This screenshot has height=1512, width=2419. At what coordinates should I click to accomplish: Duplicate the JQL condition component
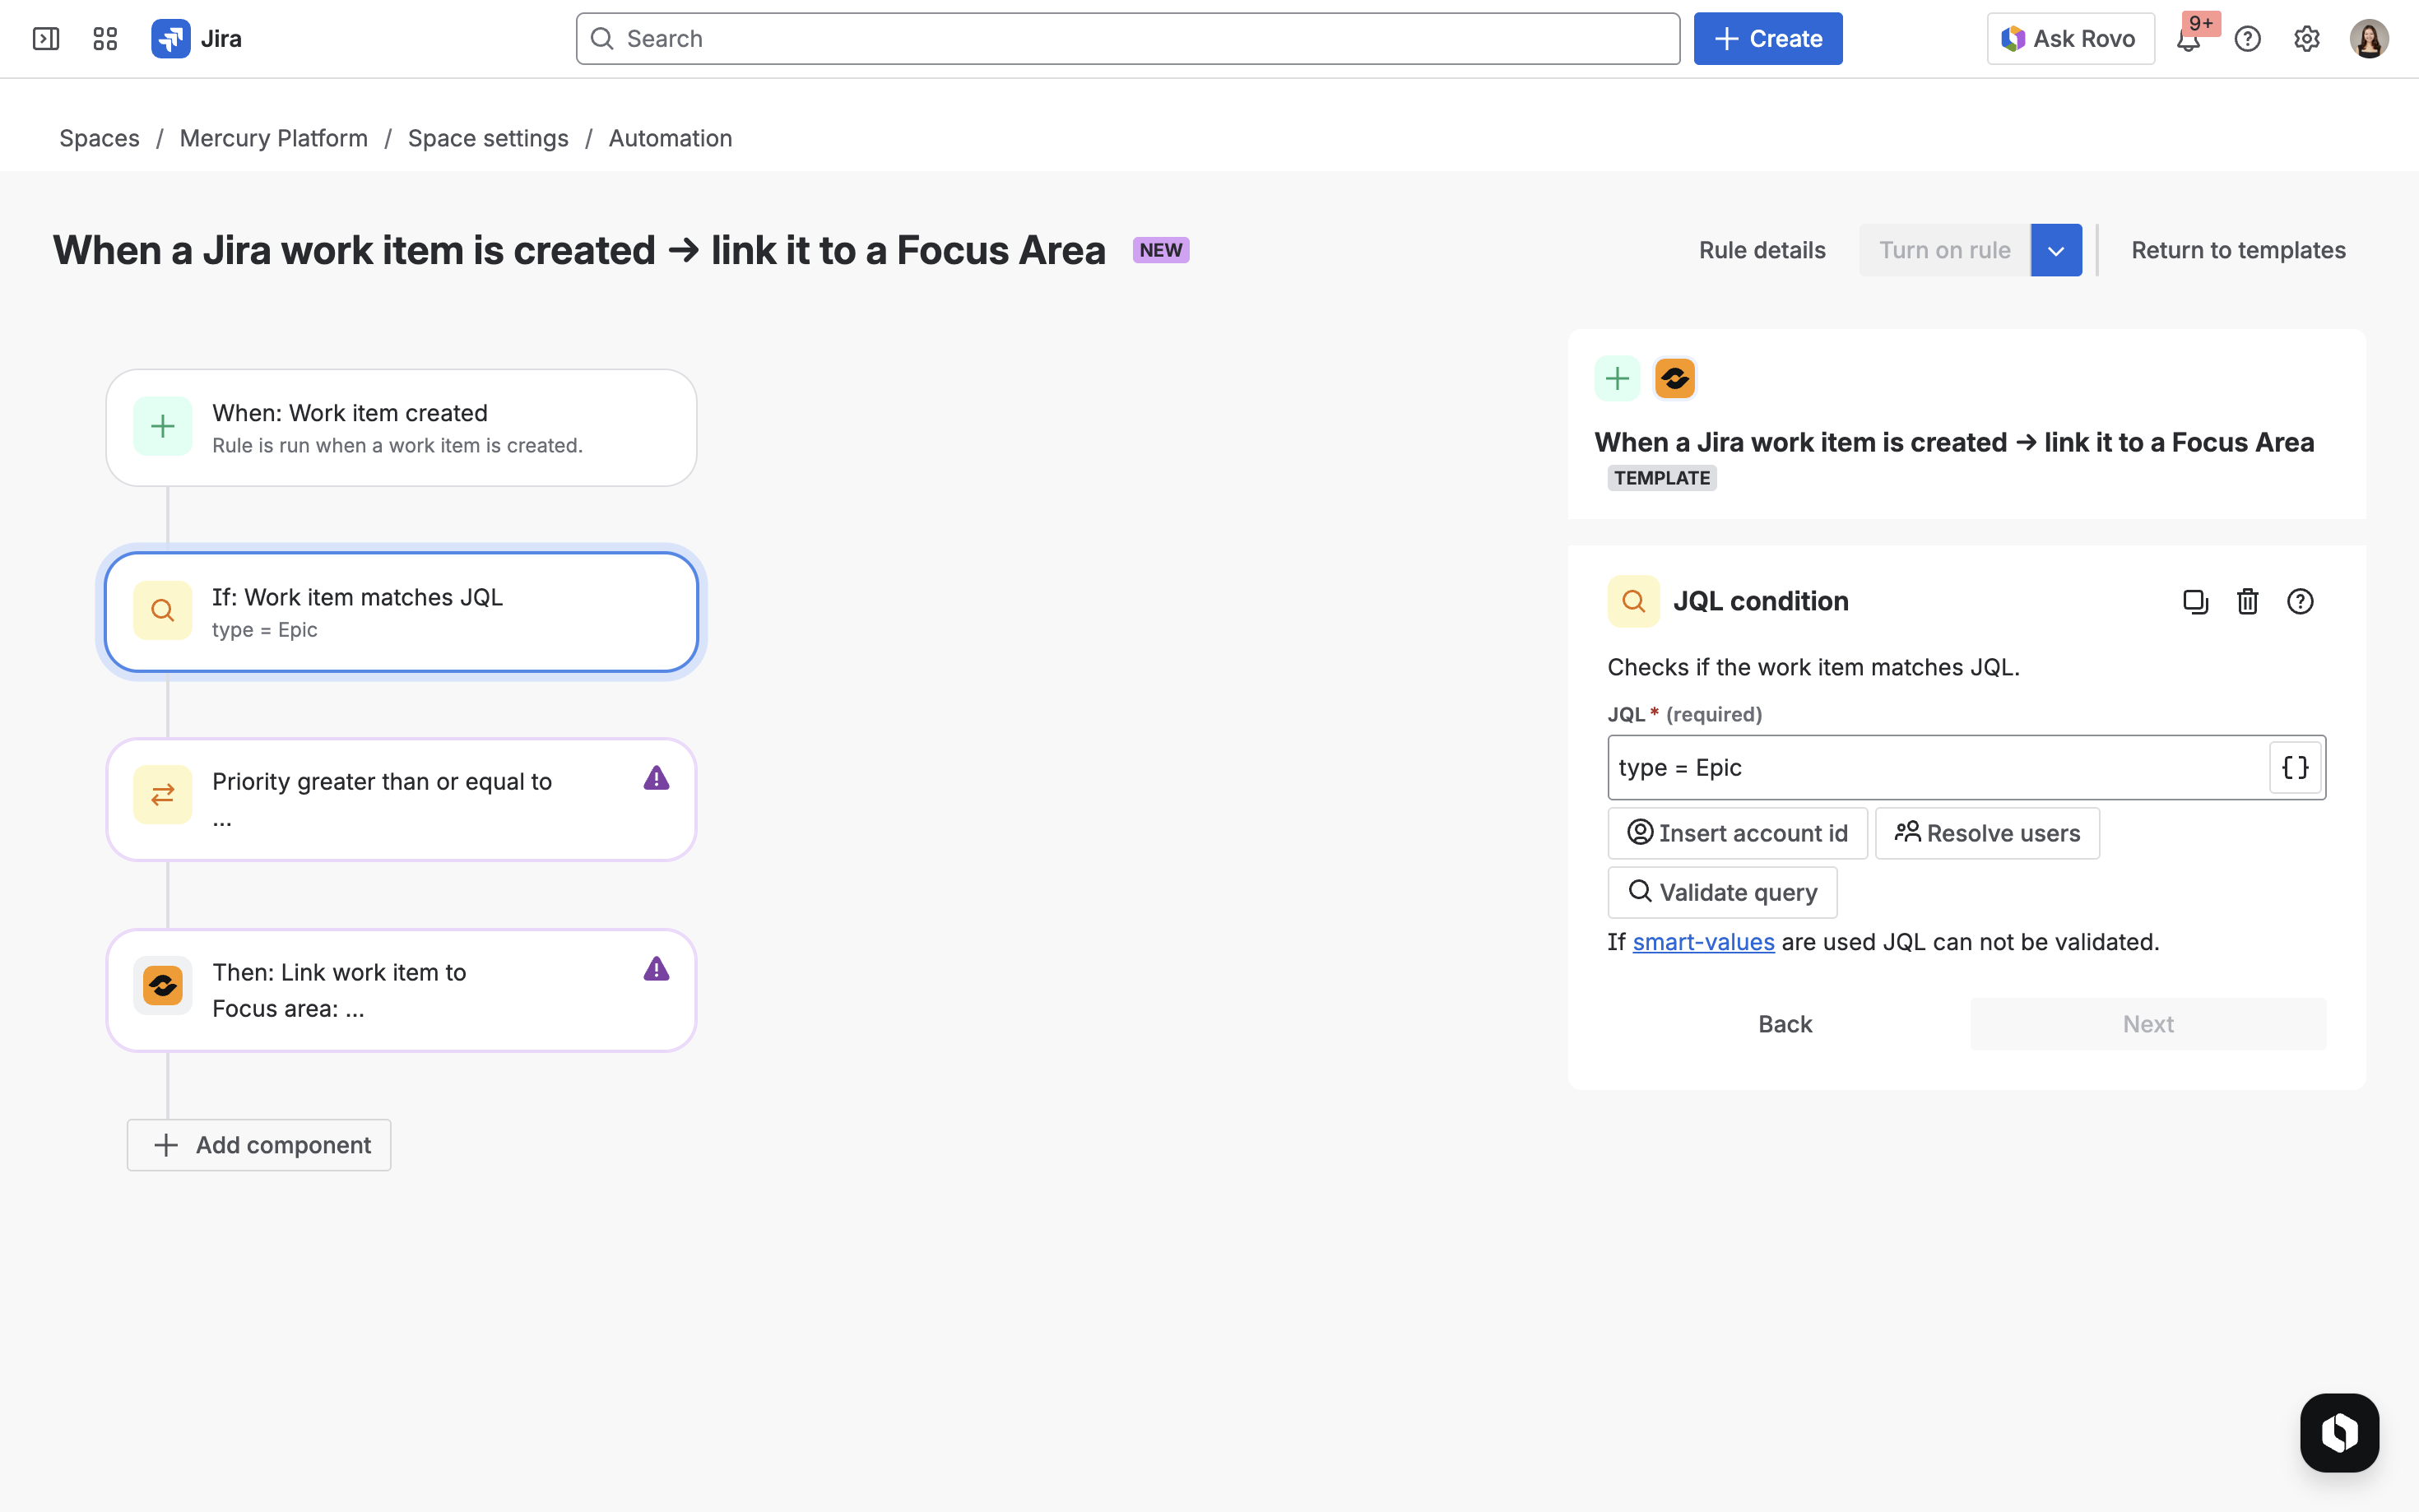(2195, 601)
